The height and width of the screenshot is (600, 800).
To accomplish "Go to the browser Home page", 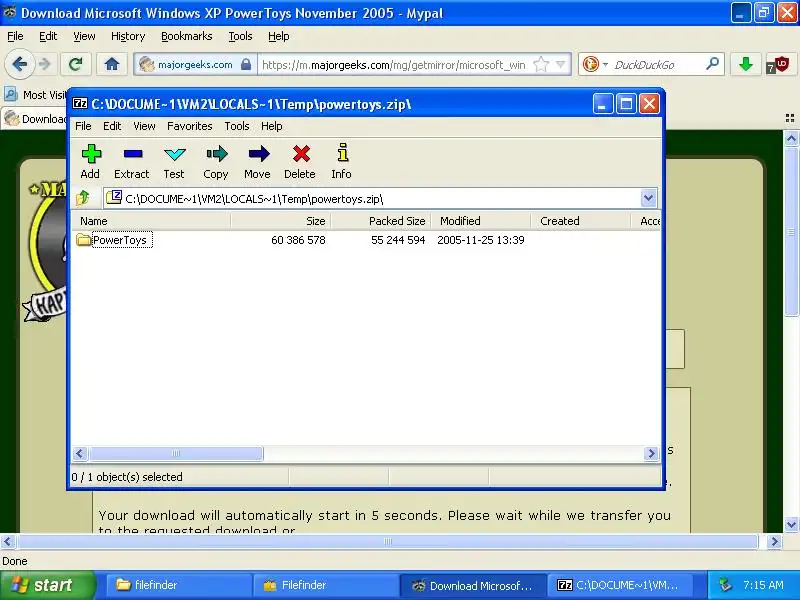I will point(112,64).
